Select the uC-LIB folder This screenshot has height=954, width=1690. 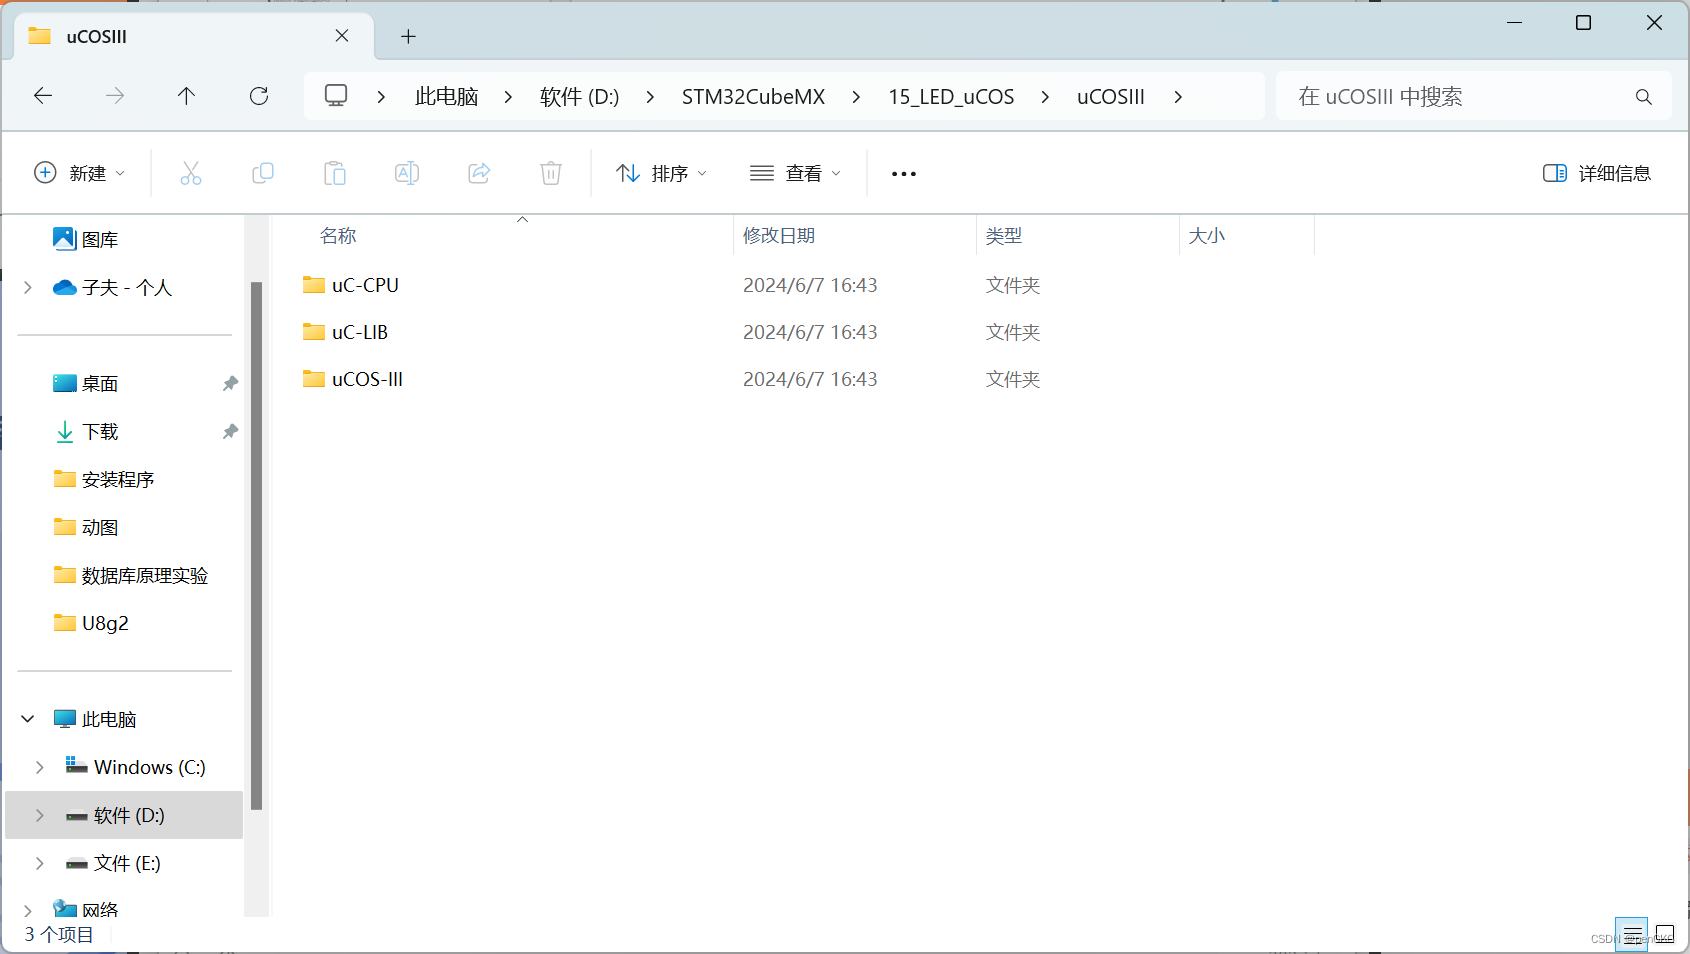tap(359, 332)
